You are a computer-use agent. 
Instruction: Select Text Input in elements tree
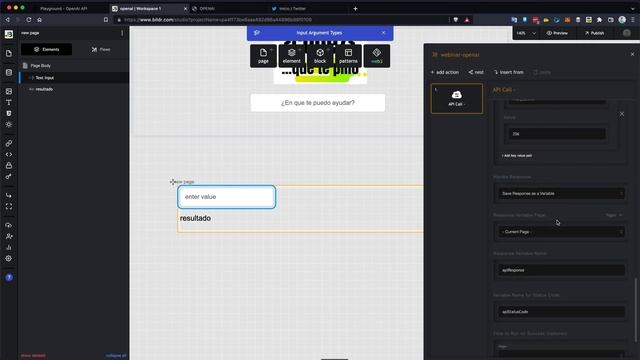[x=44, y=78]
